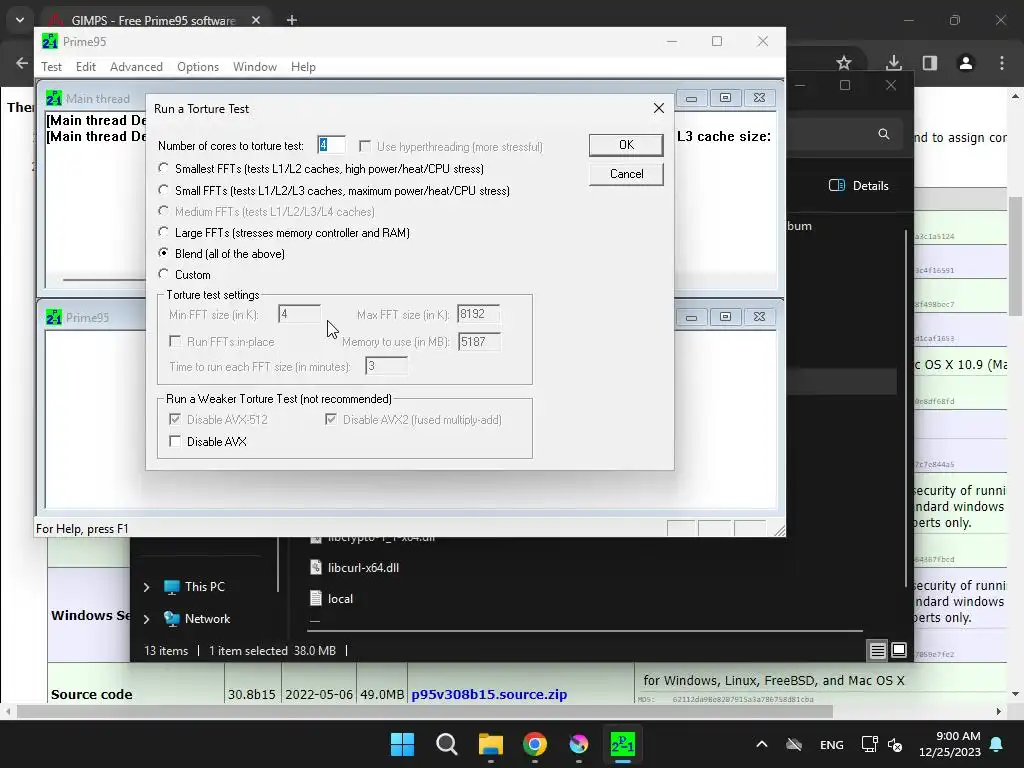Click the Max FFT size field
This screenshot has width=1024, height=768.
(x=479, y=314)
